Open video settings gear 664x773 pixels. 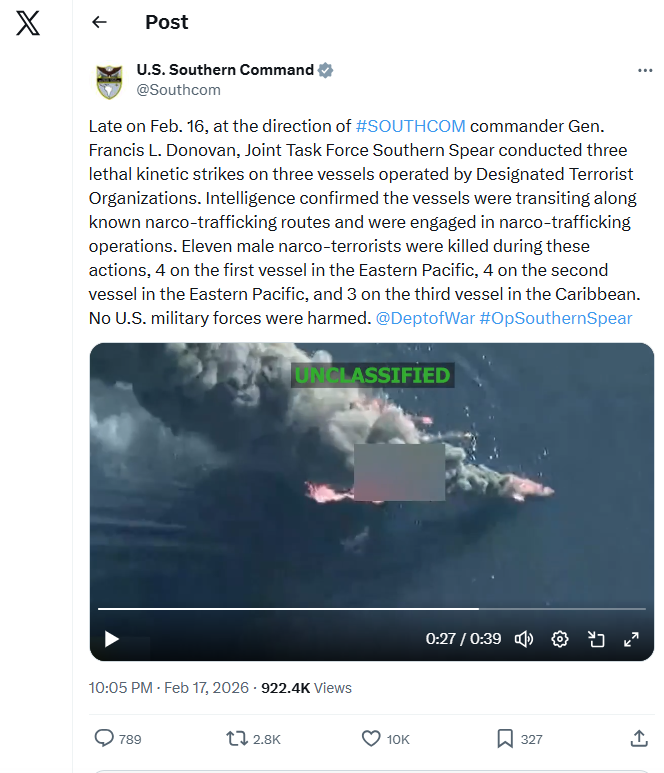click(x=559, y=639)
